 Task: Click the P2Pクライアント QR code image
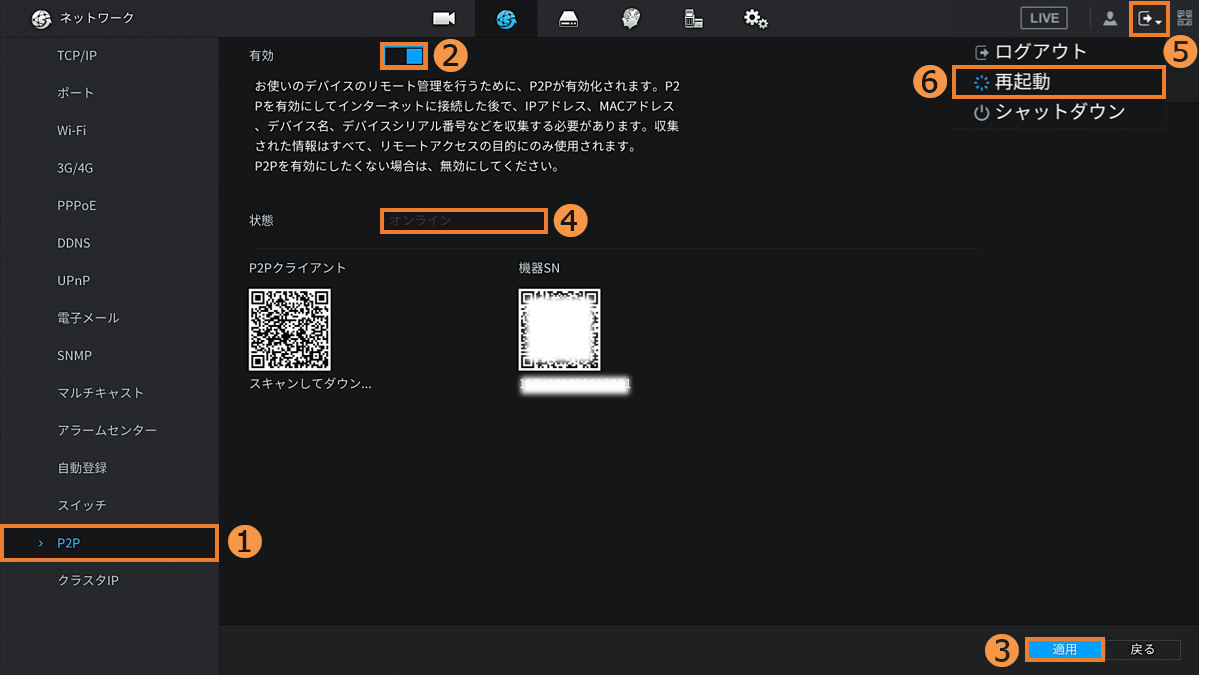click(290, 330)
